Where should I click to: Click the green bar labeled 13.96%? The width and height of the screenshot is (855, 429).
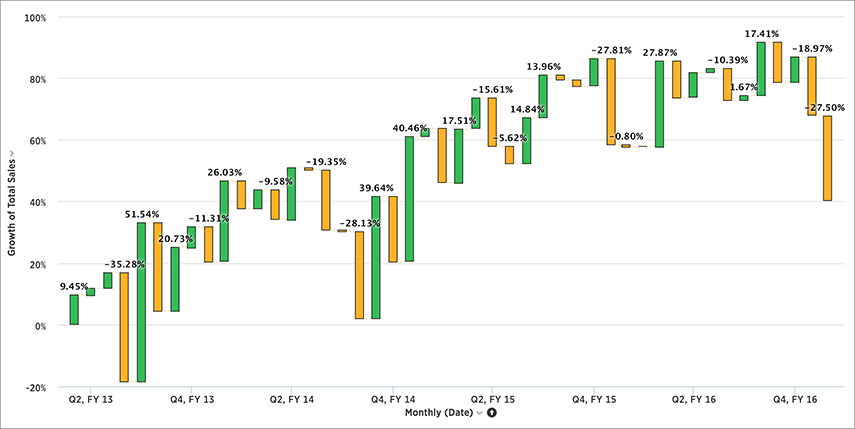click(543, 96)
